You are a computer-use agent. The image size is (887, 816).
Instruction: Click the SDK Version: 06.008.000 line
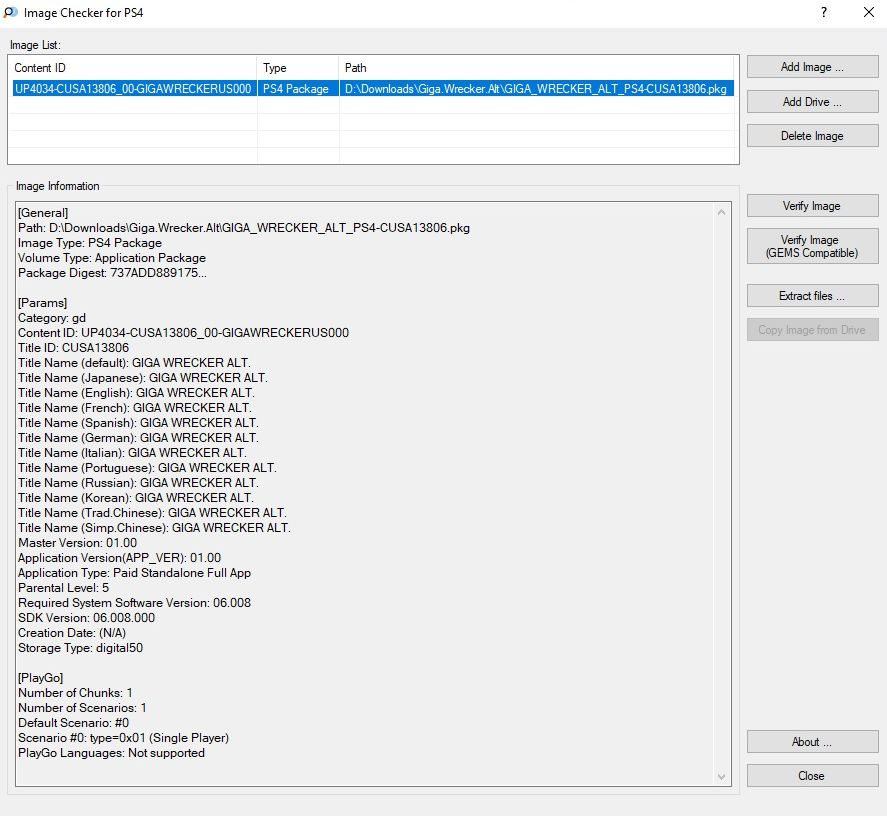coord(87,618)
